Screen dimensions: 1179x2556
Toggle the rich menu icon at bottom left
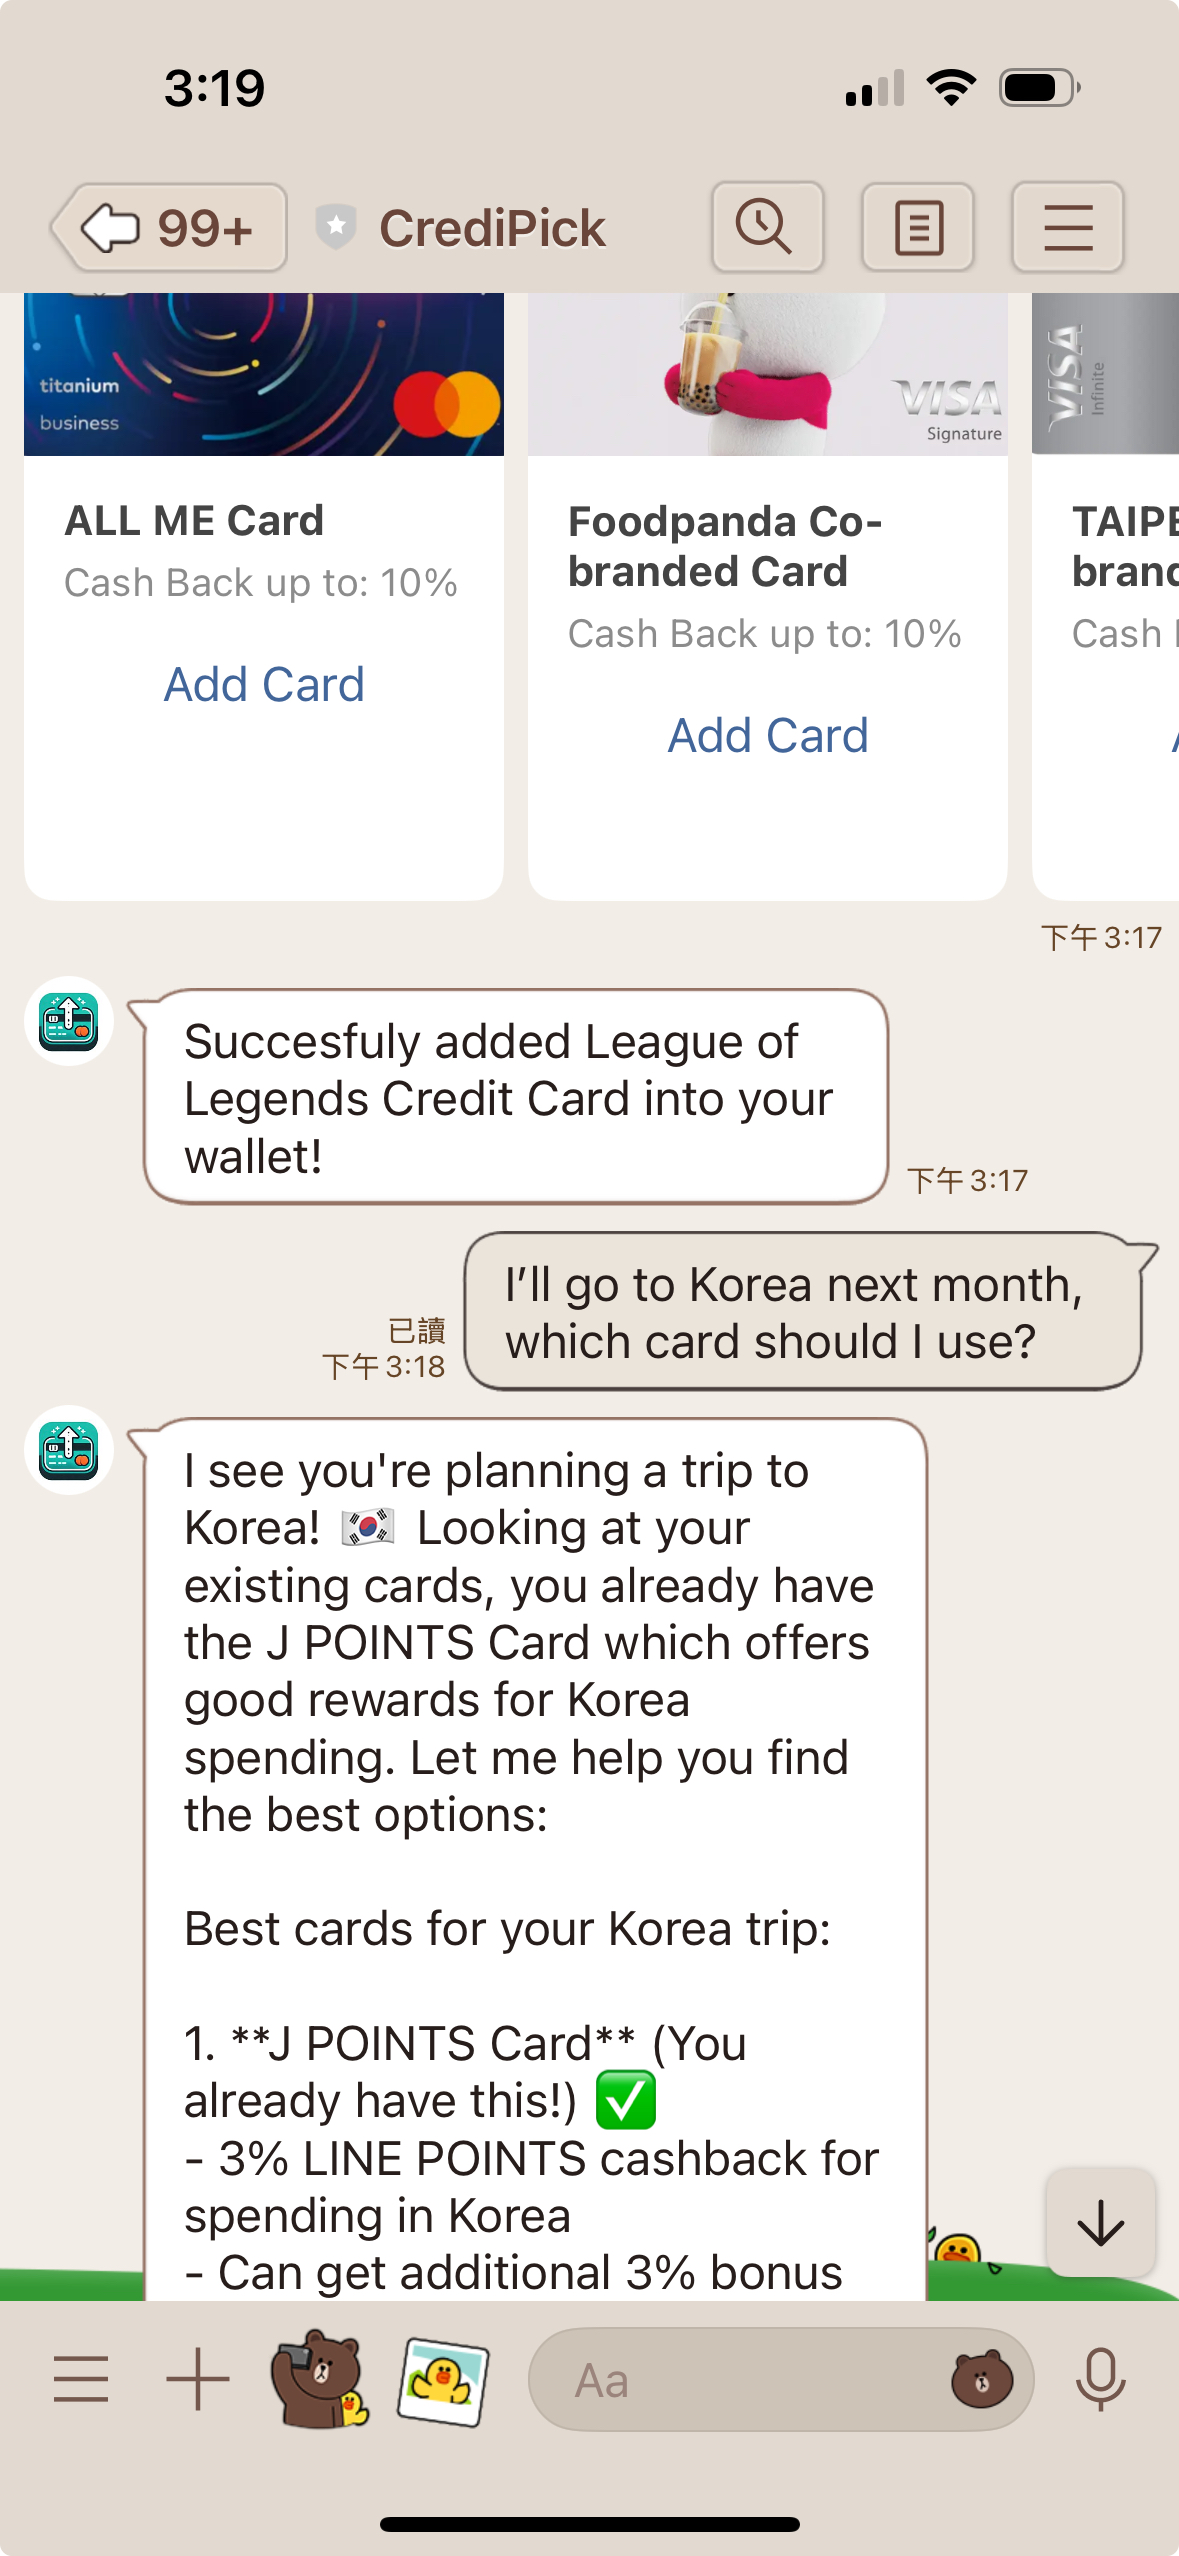(81, 2378)
